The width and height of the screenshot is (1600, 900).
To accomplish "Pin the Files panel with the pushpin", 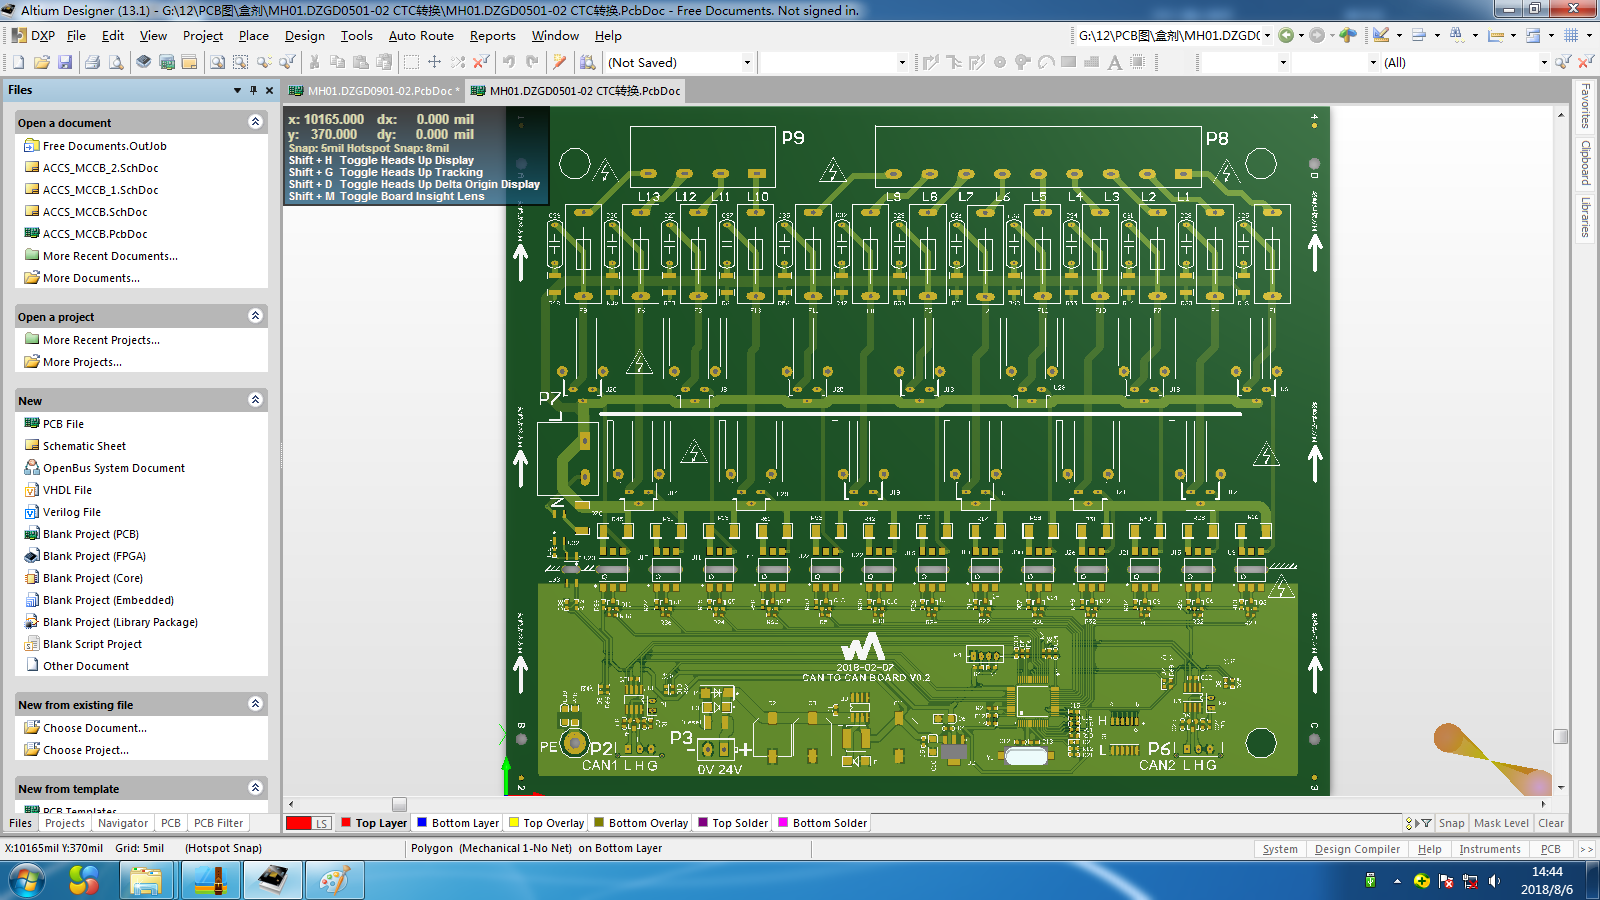I will point(253,90).
